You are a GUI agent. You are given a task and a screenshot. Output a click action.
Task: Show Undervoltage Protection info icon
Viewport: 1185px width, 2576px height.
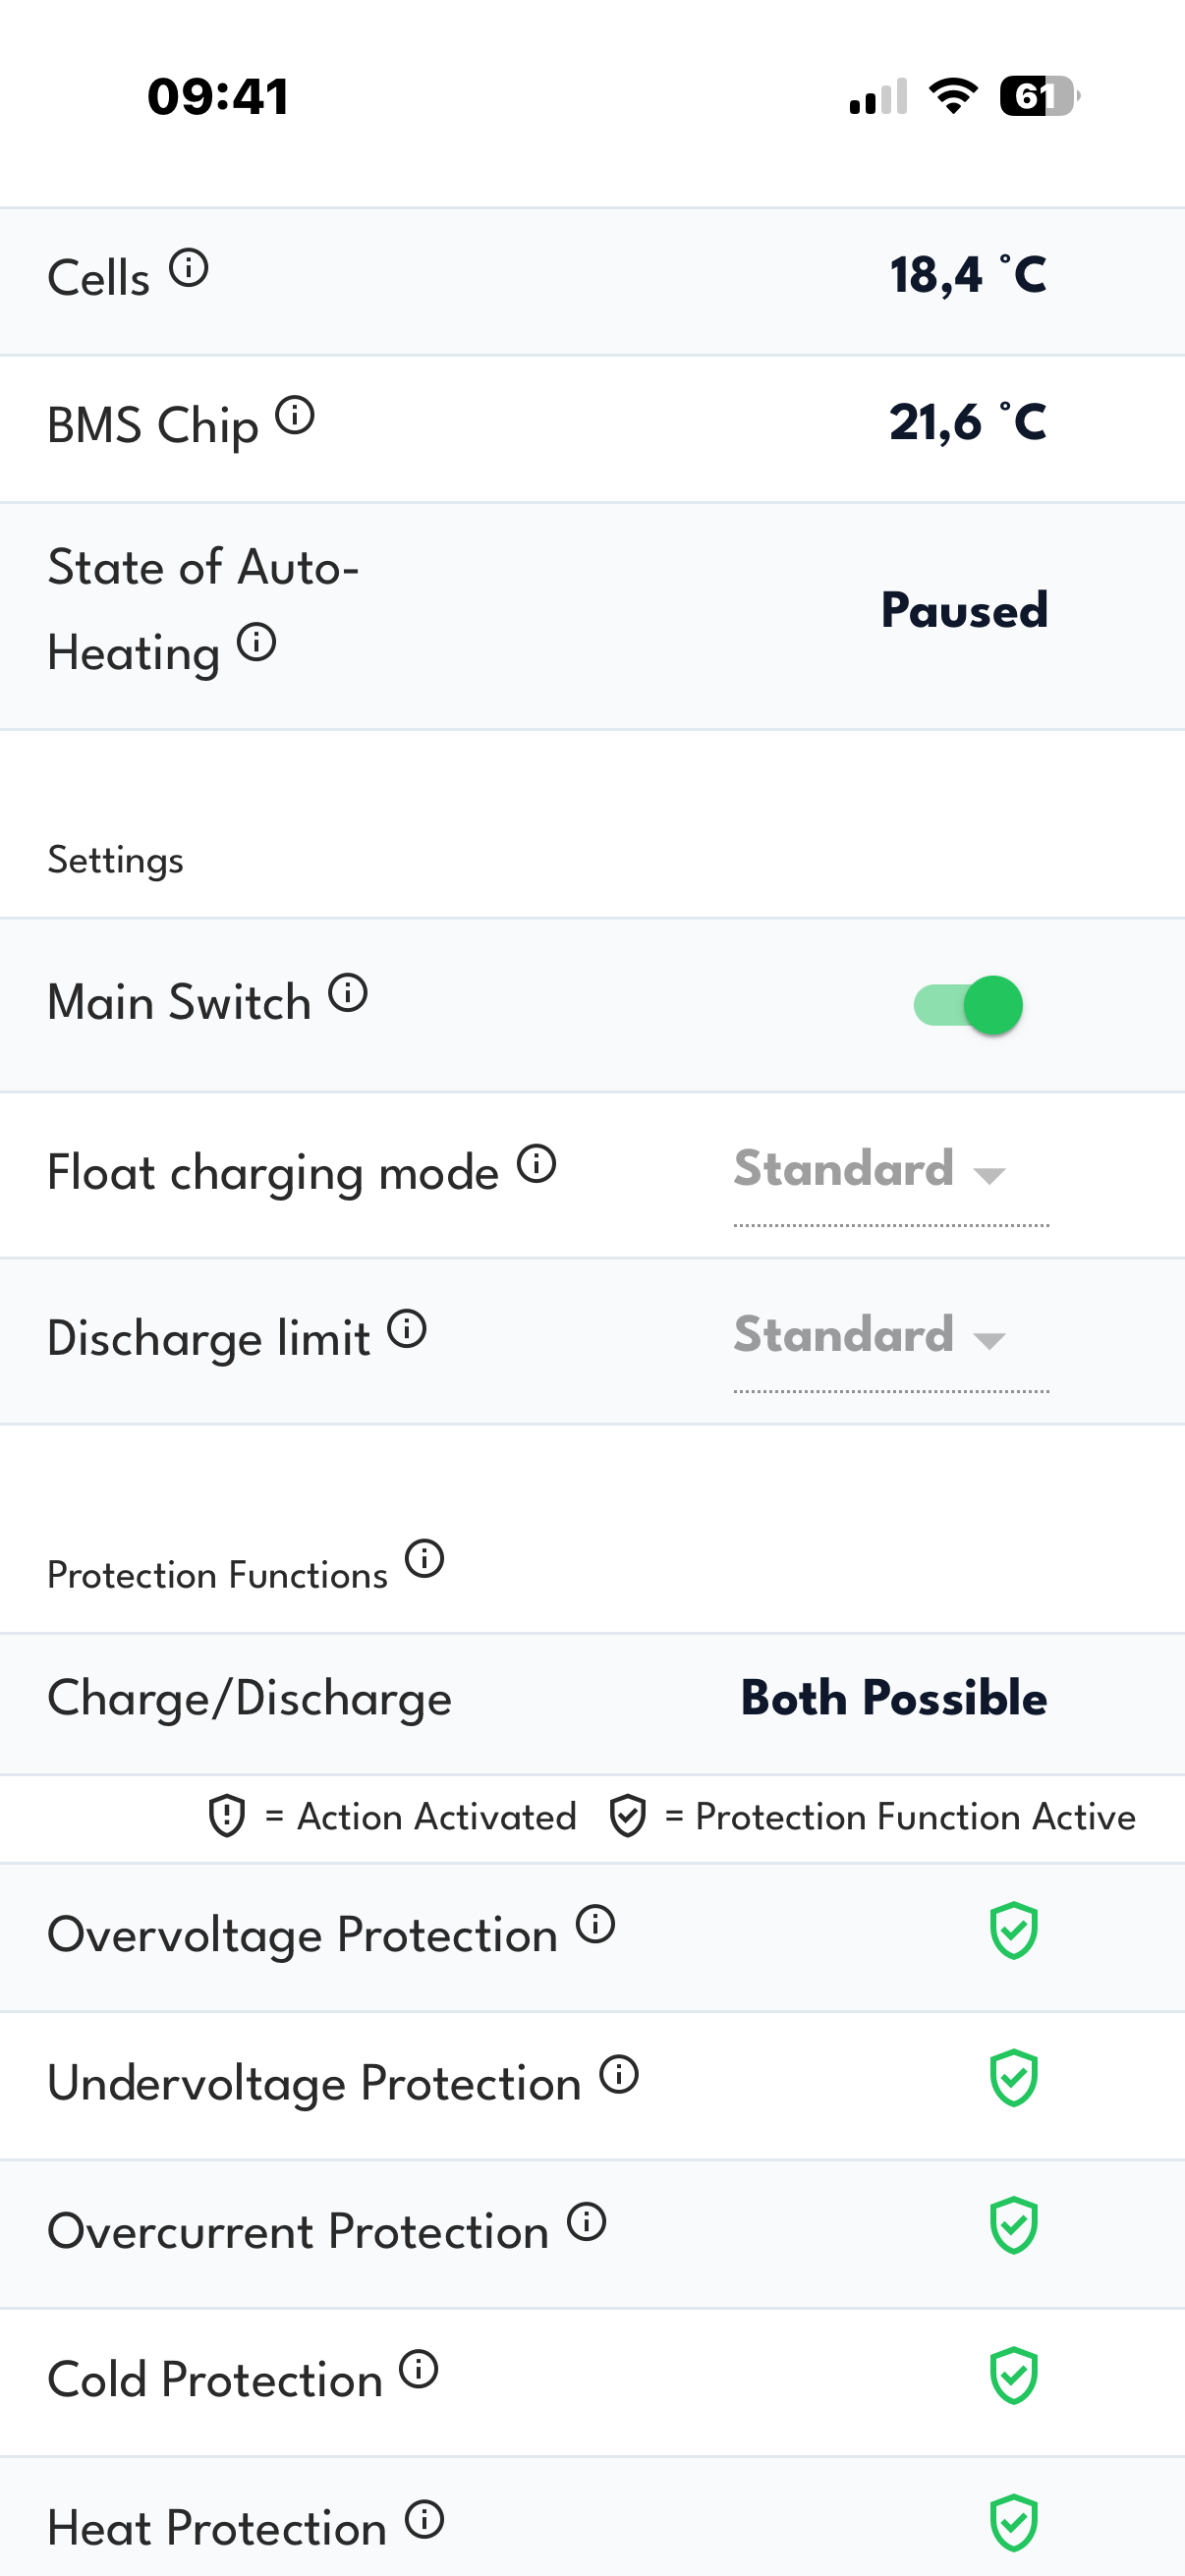[x=619, y=2074]
